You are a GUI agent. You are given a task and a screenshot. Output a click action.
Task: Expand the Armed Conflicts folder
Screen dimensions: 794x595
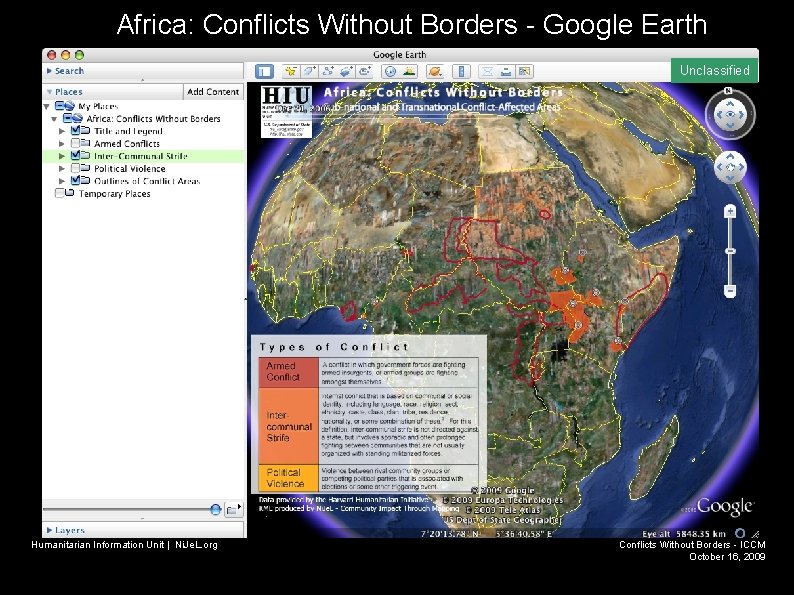pyautogui.click(x=62, y=143)
